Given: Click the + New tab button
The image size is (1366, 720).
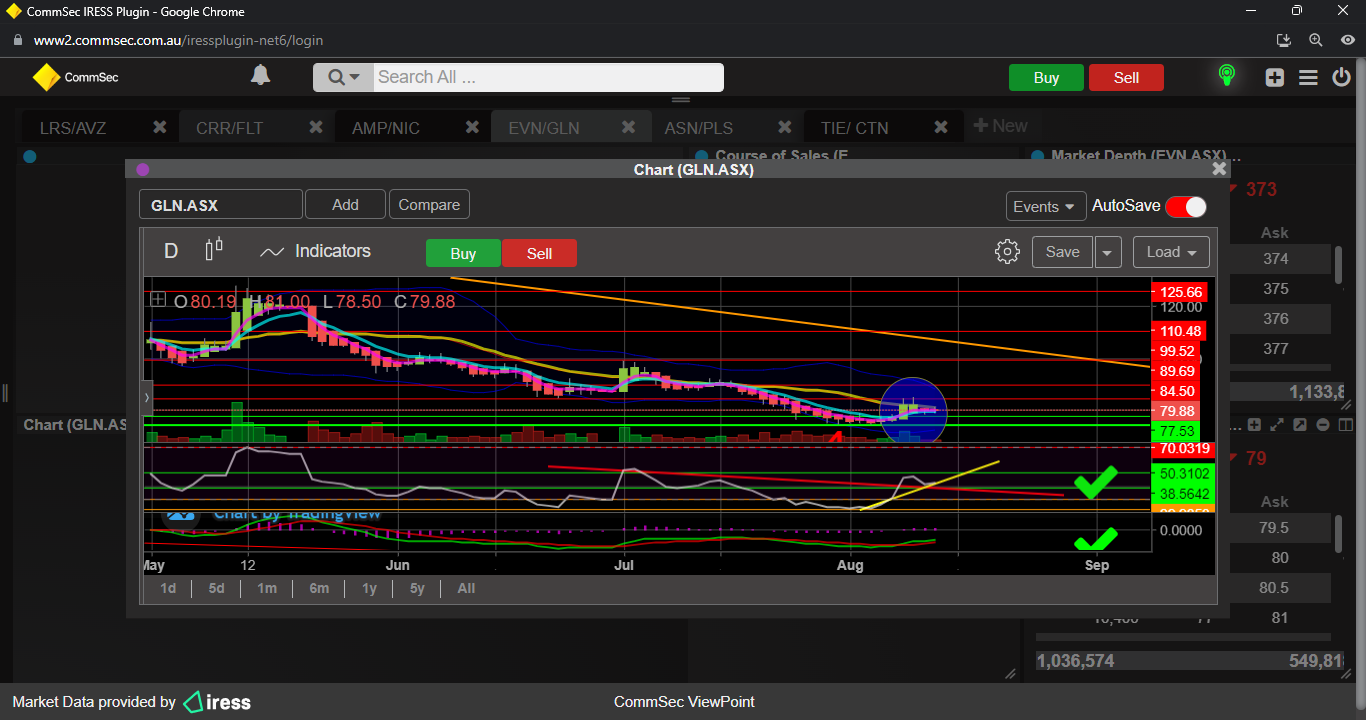Looking at the screenshot, I should point(1000,126).
